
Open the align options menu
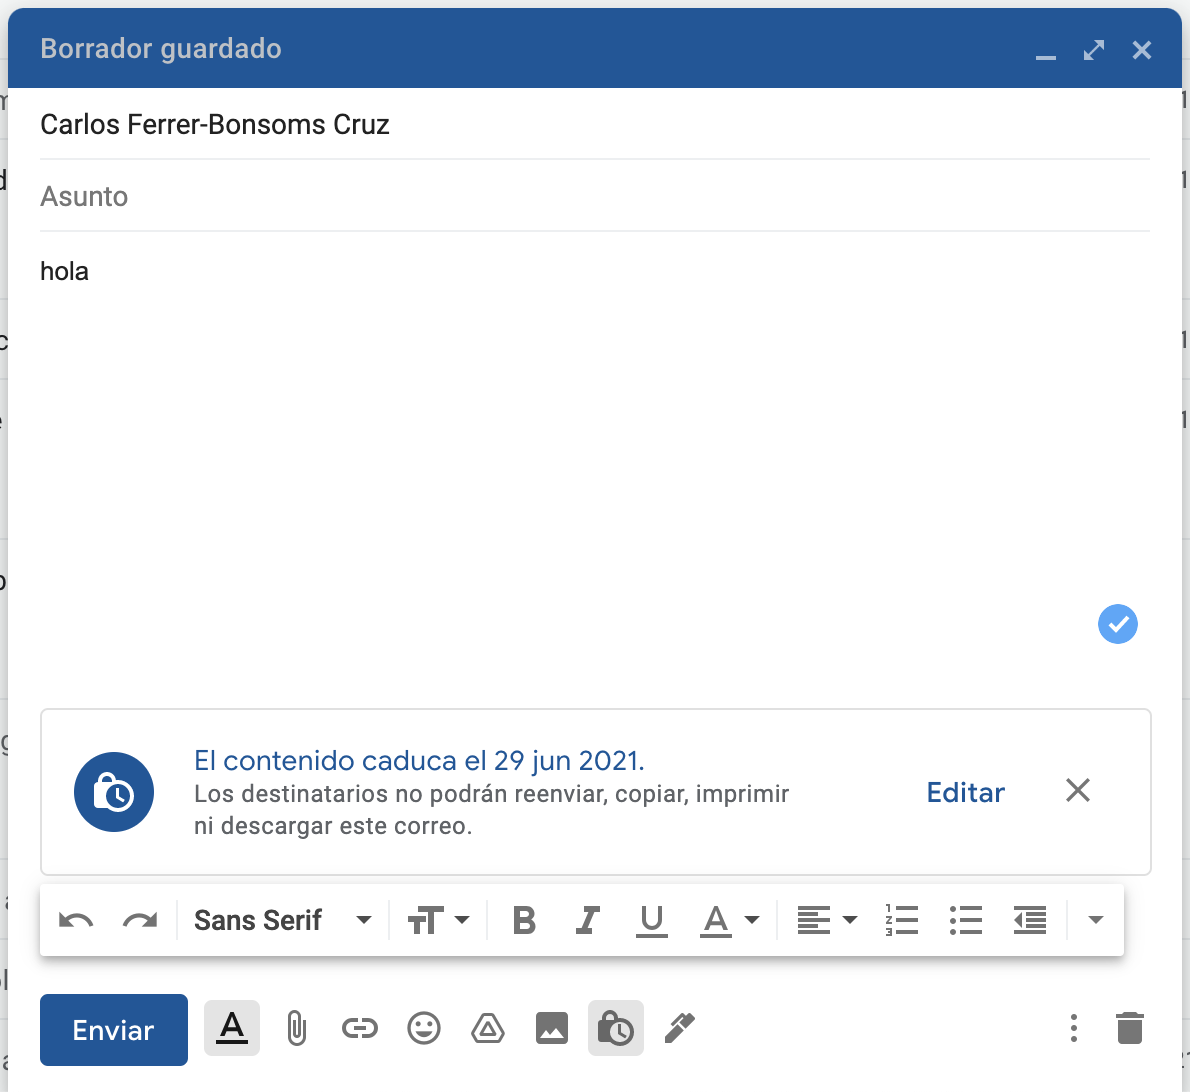pyautogui.click(x=827, y=920)
